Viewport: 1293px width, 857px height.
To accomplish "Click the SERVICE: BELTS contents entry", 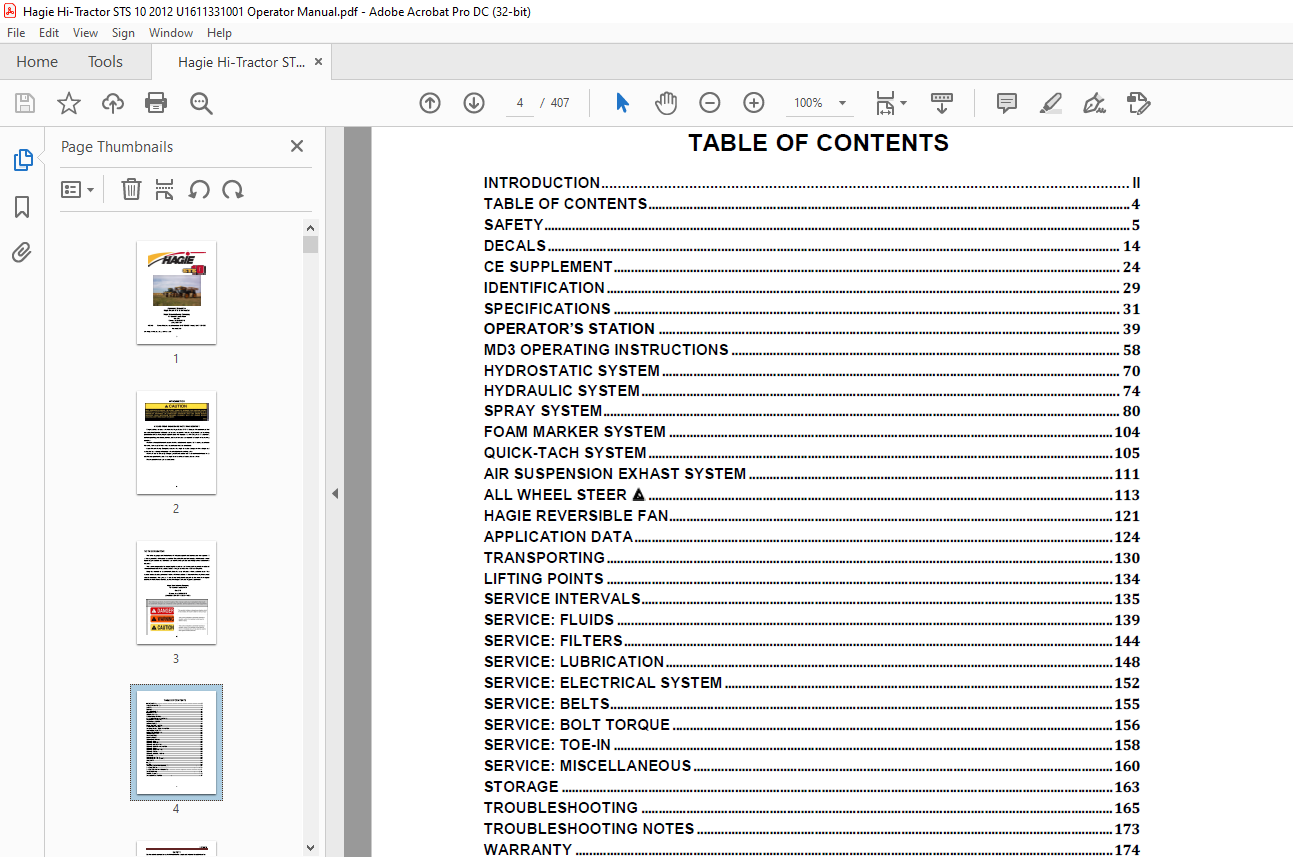I will pos(812,704).
